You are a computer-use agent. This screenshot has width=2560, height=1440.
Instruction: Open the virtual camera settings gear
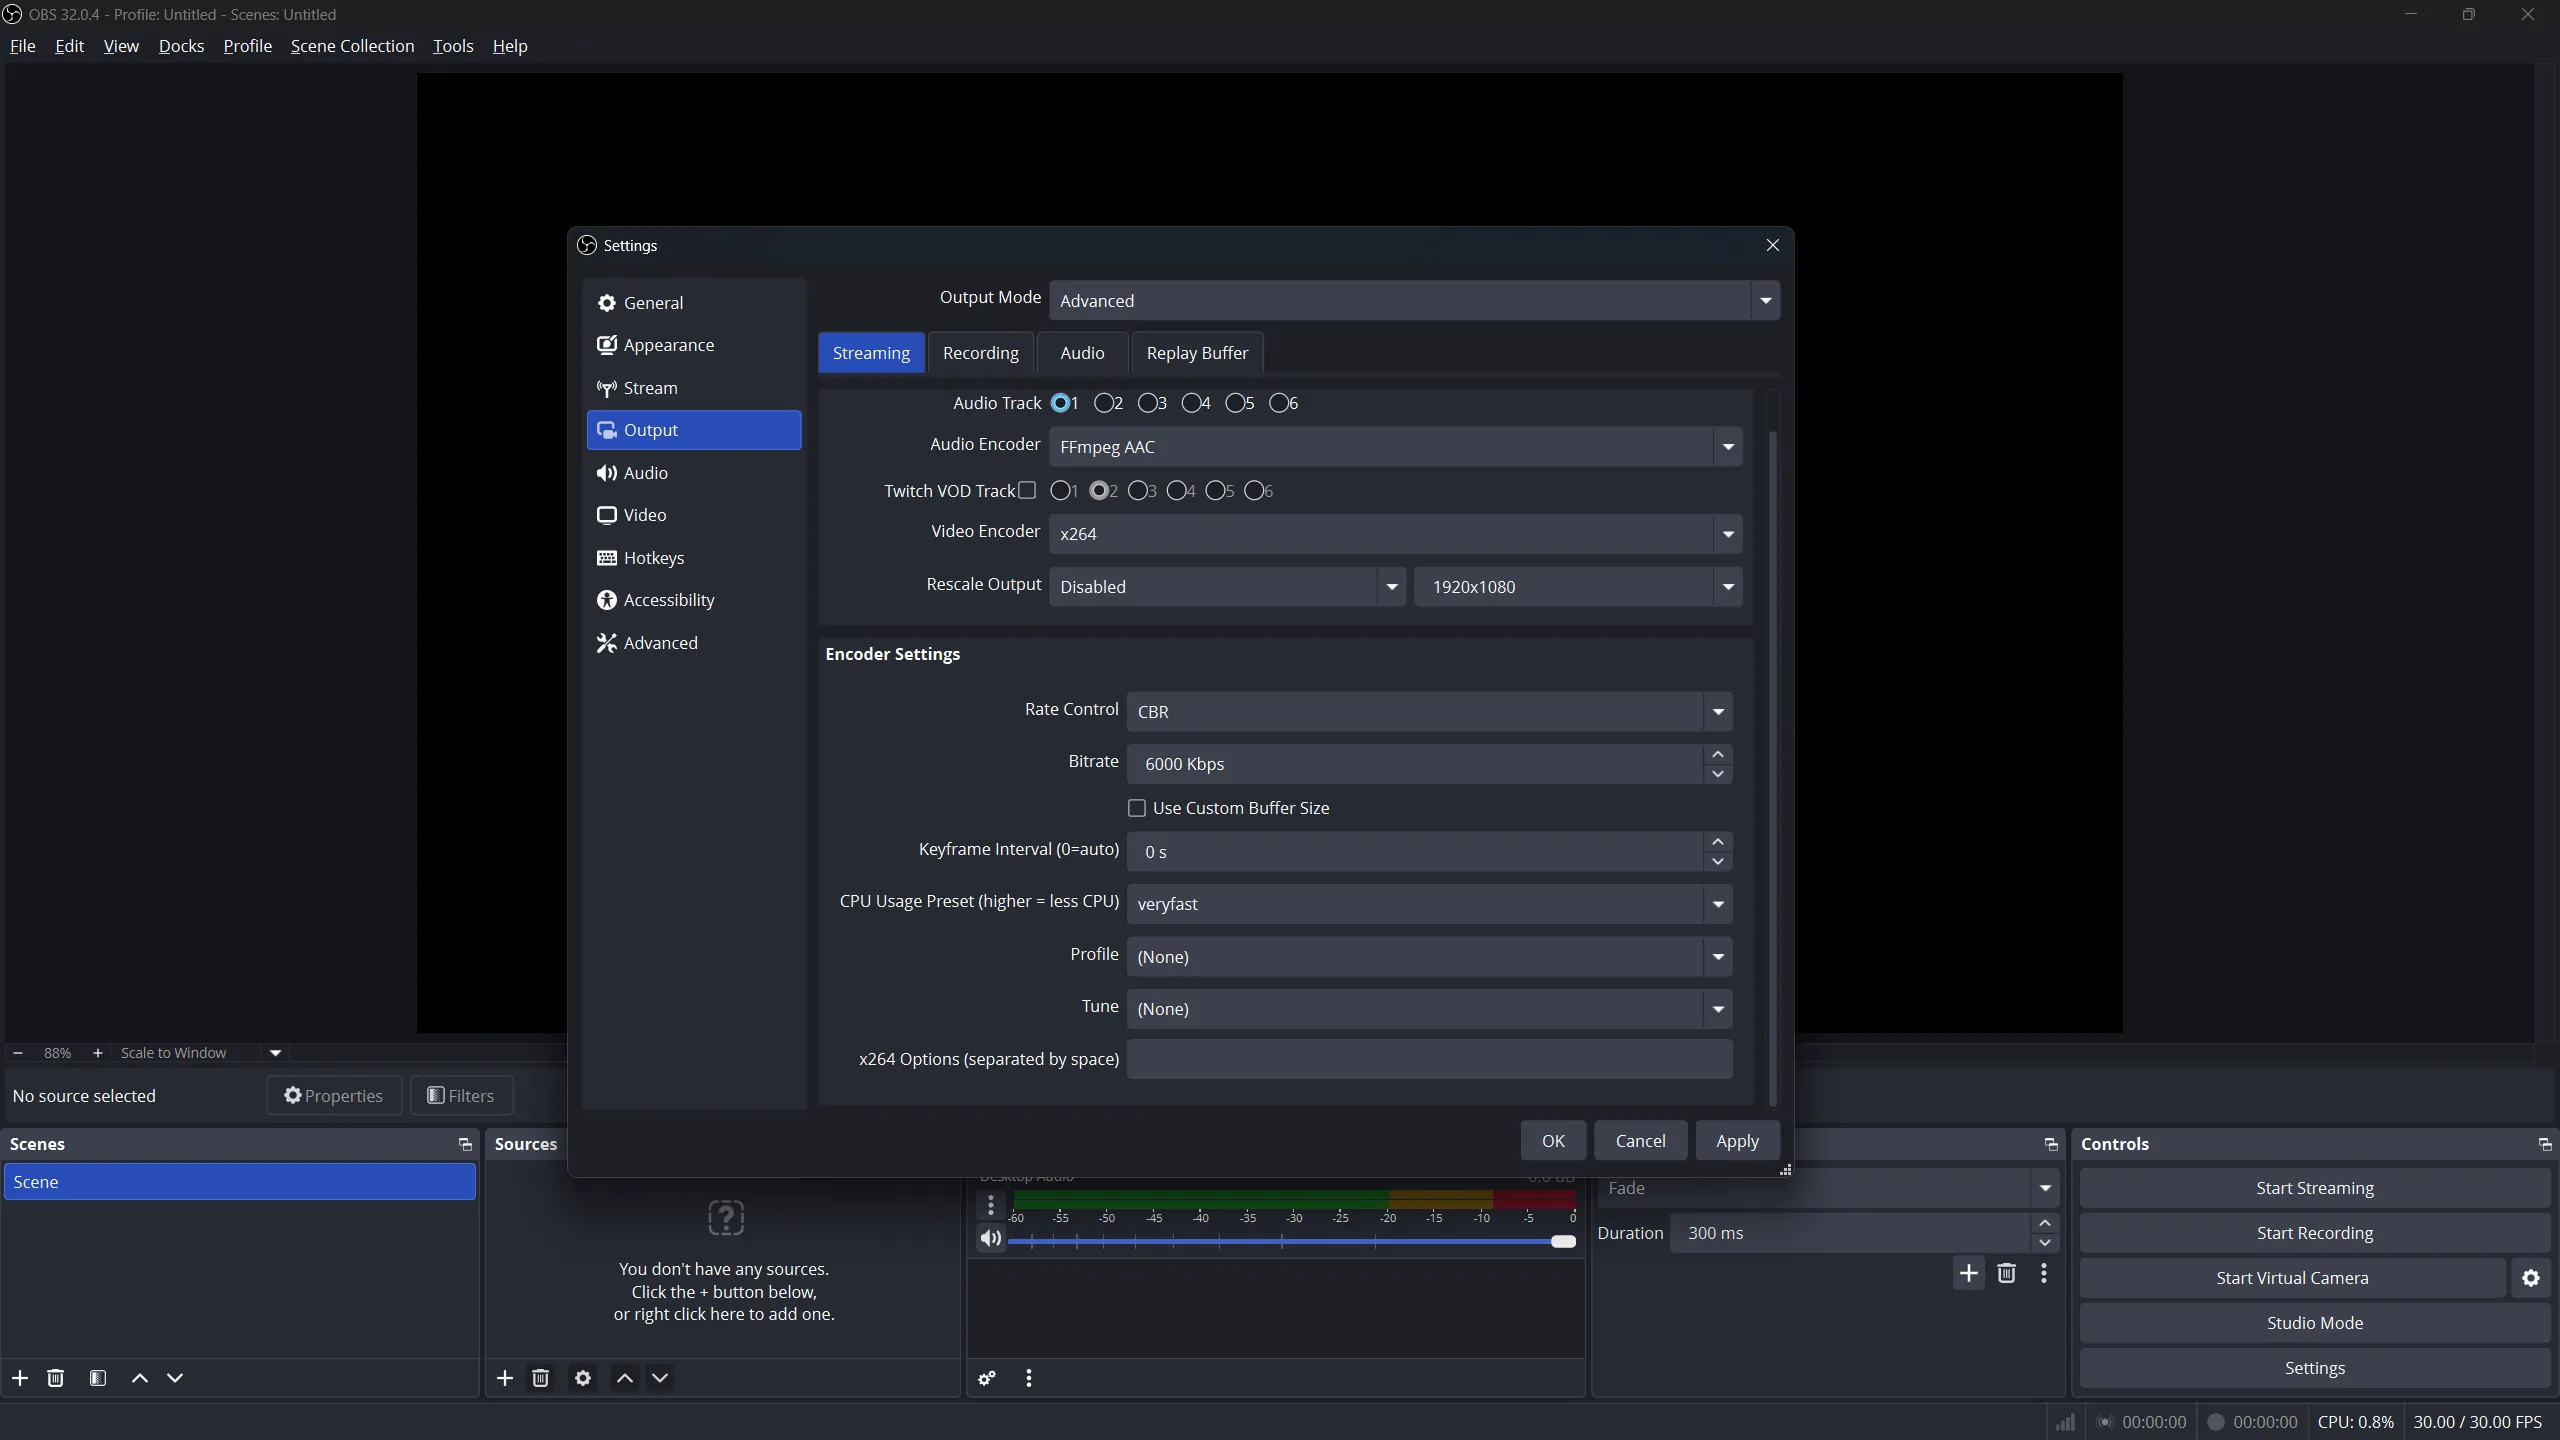[2530, 1278]
